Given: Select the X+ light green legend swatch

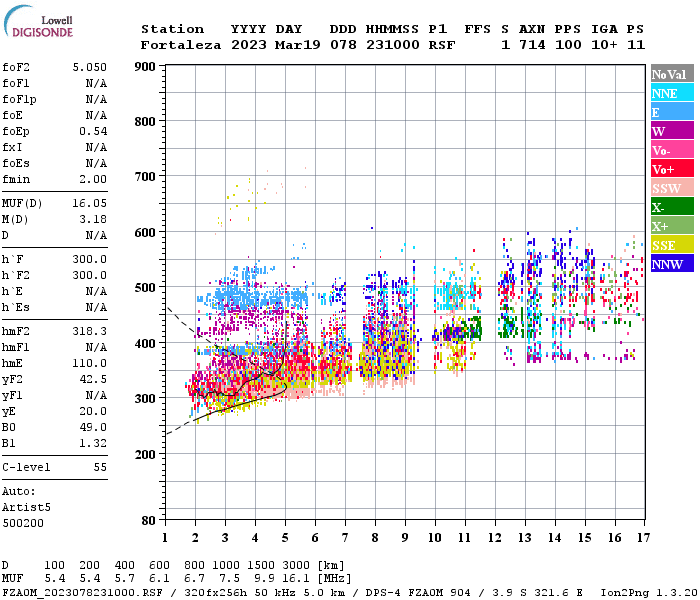Looking at the screenshot, I should (672, 226).
